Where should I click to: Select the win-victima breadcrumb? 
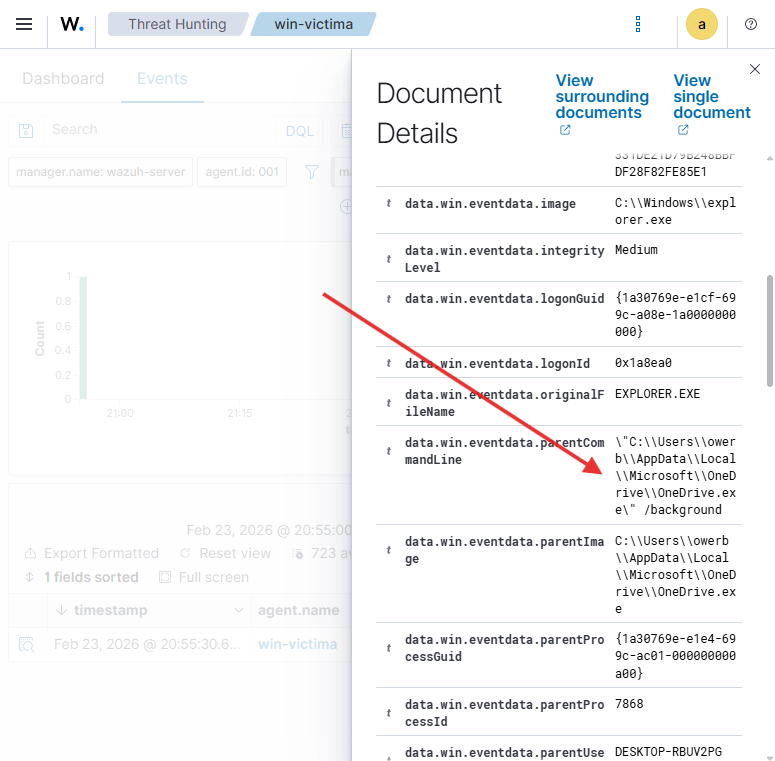tap(313, 24)
